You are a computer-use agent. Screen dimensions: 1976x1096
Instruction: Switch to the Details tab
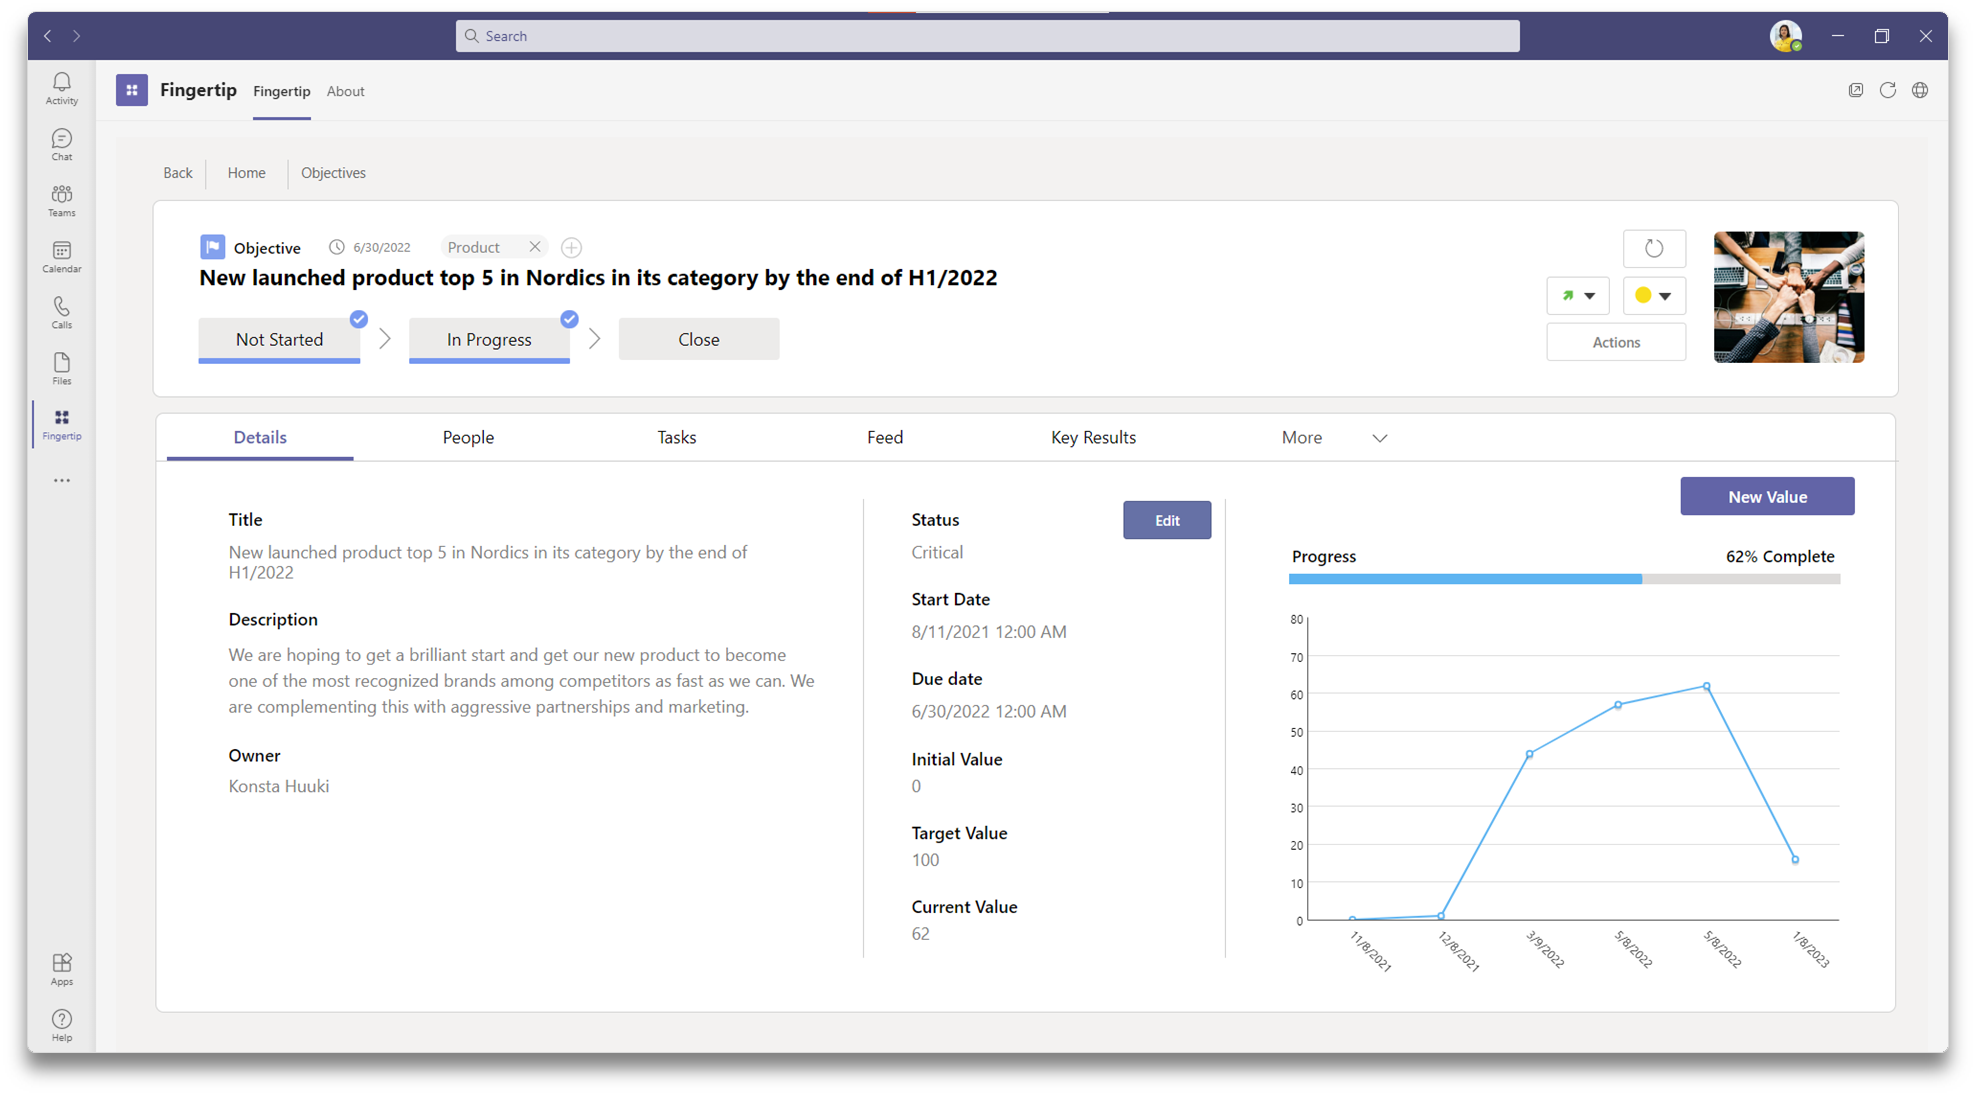click(260, 437)
